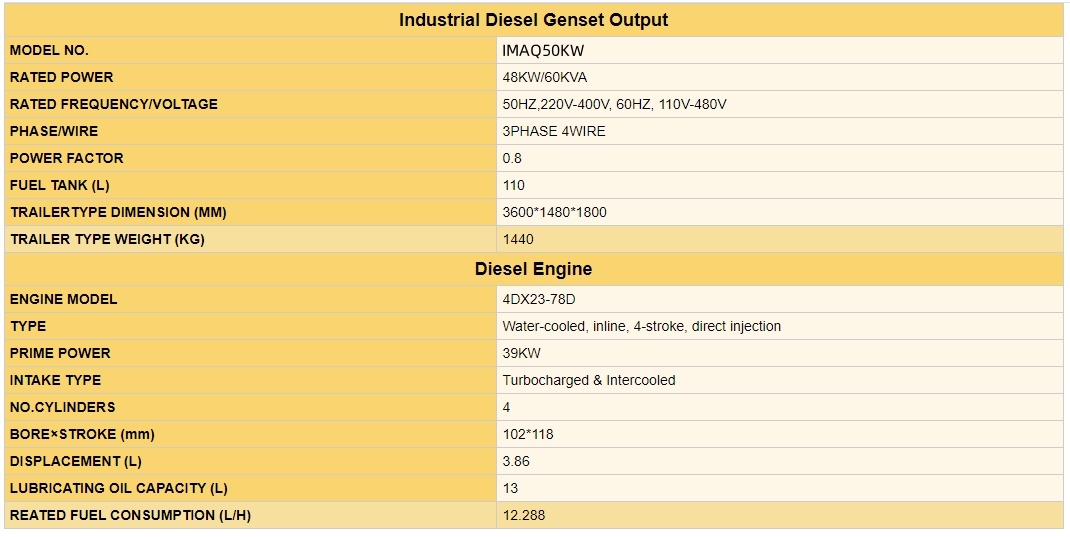
Task: Click the '12.288' fuel consumption value
Action: [x=523, y=515]
